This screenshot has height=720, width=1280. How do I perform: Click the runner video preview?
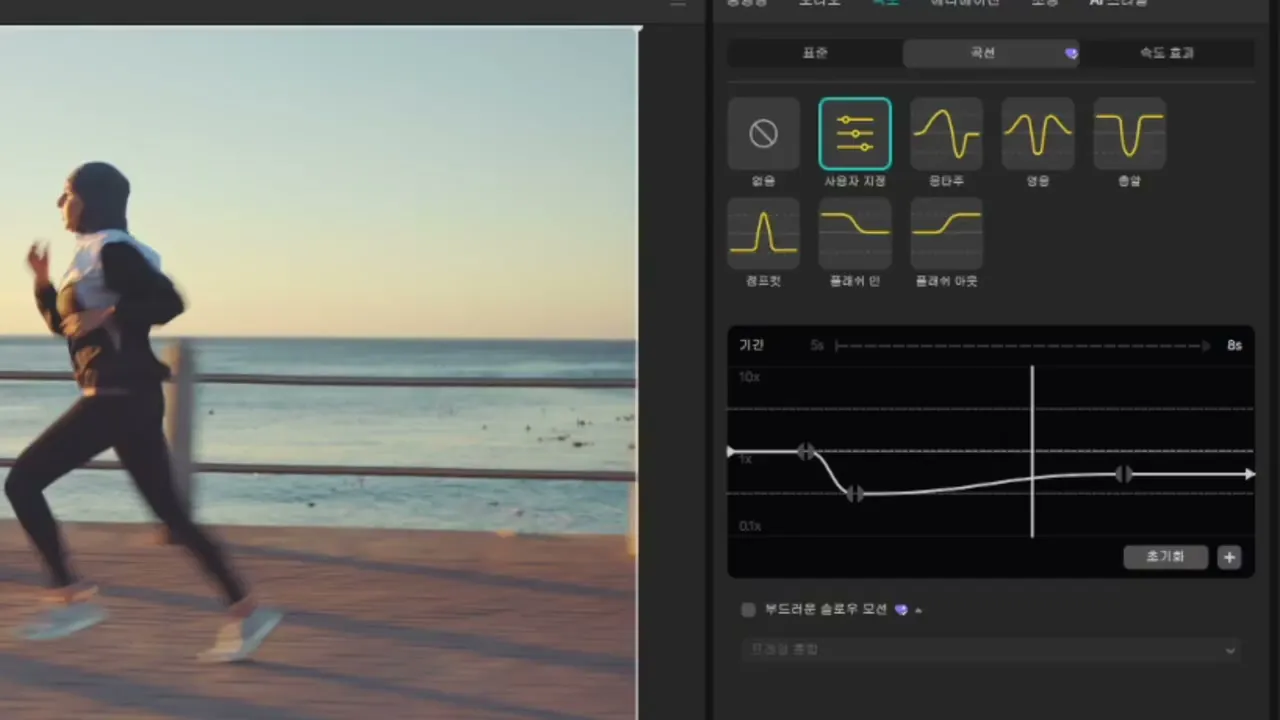(318, 372)
